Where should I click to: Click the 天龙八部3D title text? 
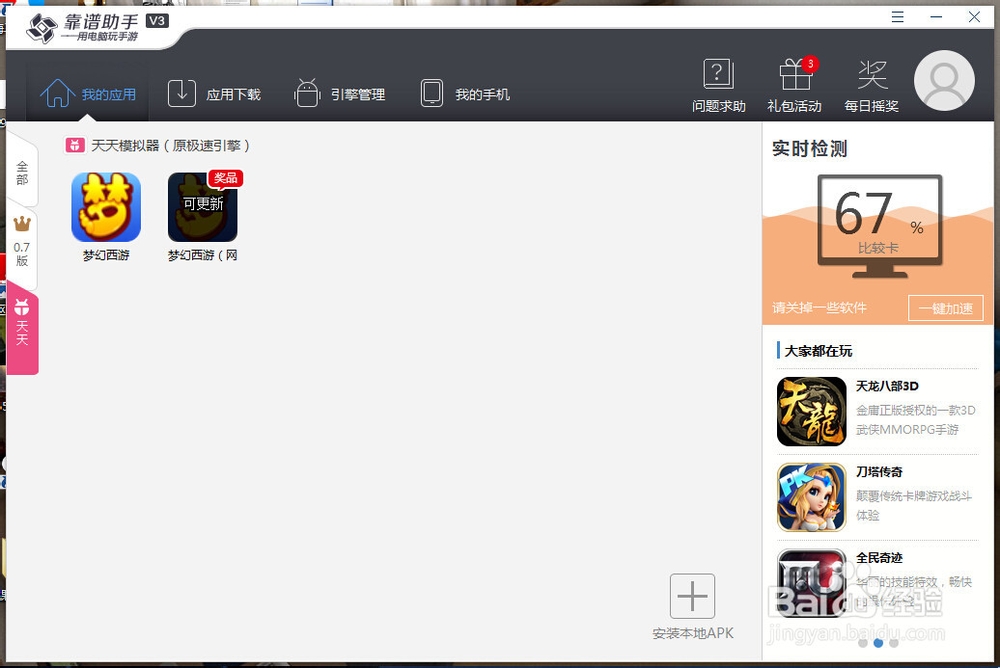887,386
